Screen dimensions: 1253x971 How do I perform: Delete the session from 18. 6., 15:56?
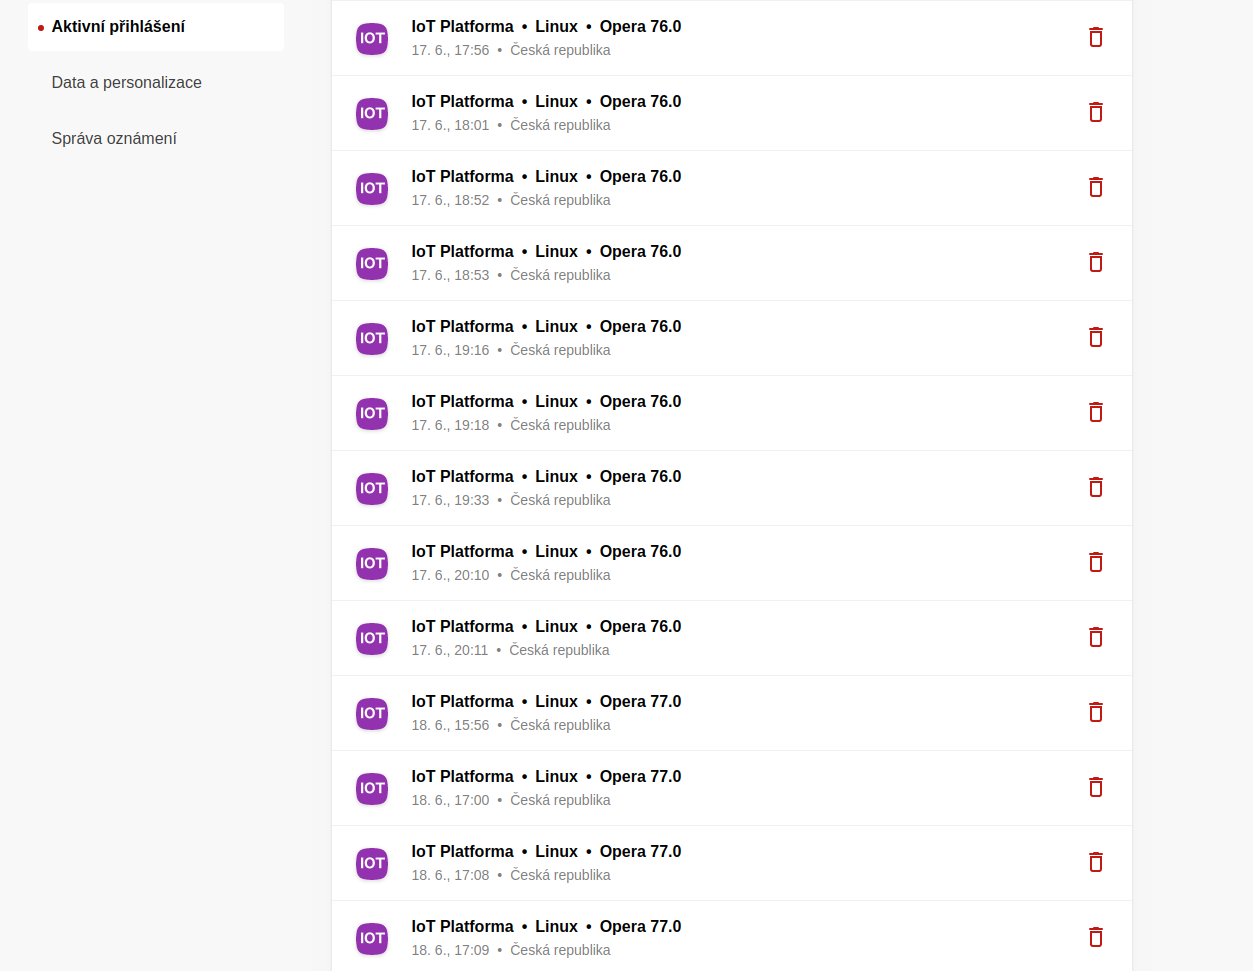[x=1096, y=712]
